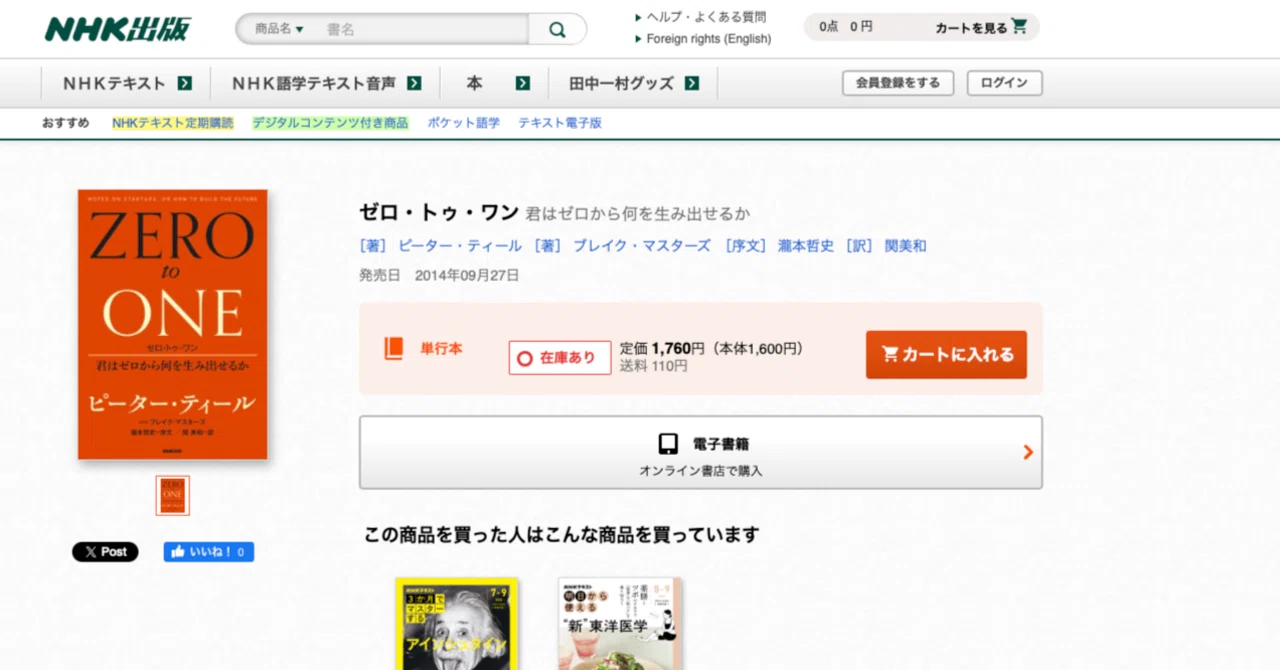Click the arrow icon next to 田中一村グッズ
This screenshot has height=670, width=1280.
692,83
